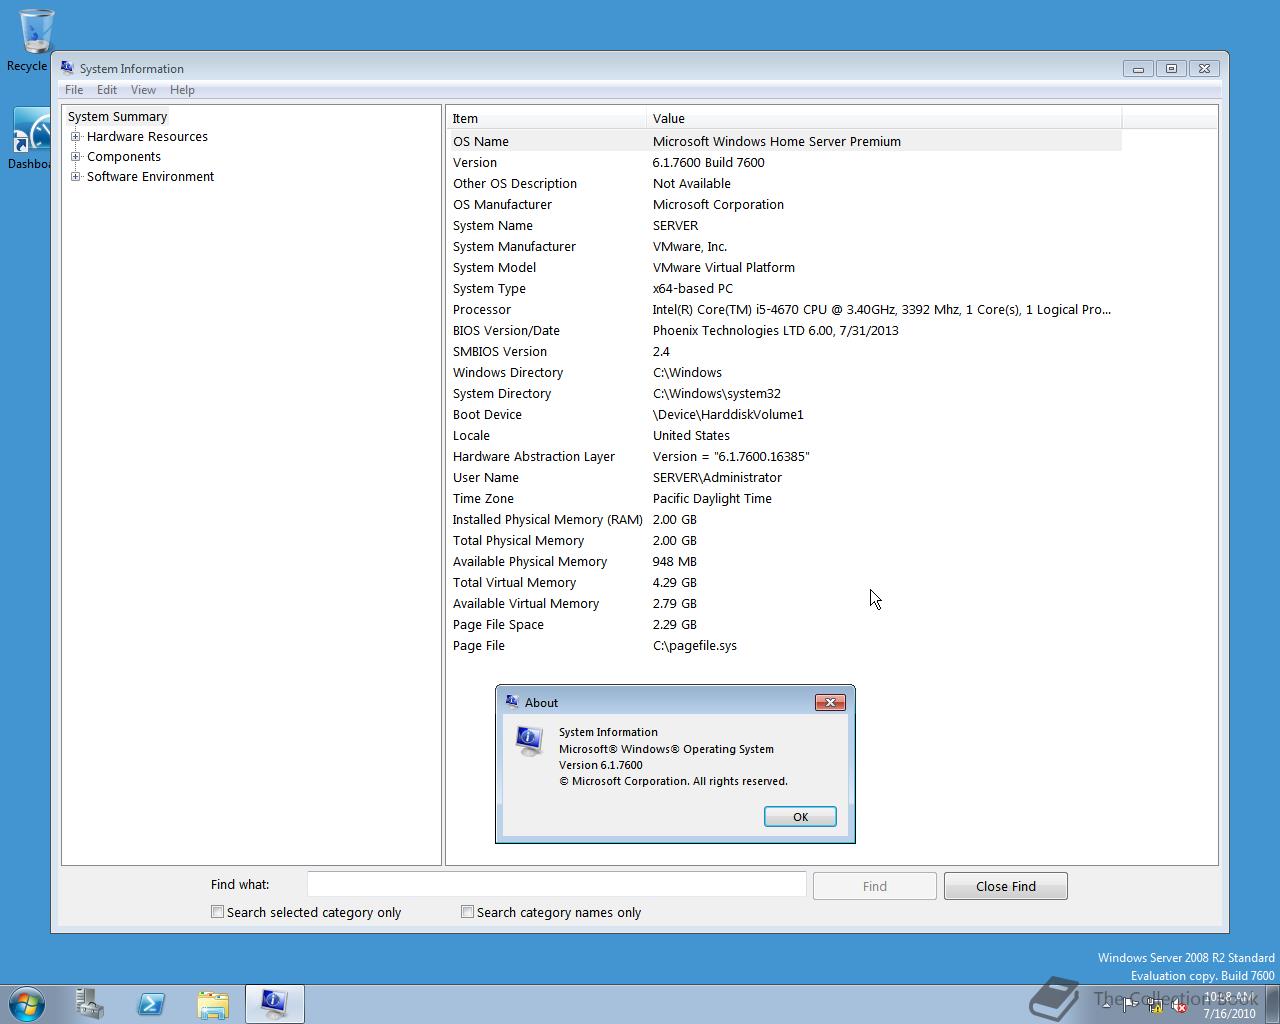Screen dimensions: 1280x1024
Task: Click the Windows Start orb
Action: [x=27, y=1003]
